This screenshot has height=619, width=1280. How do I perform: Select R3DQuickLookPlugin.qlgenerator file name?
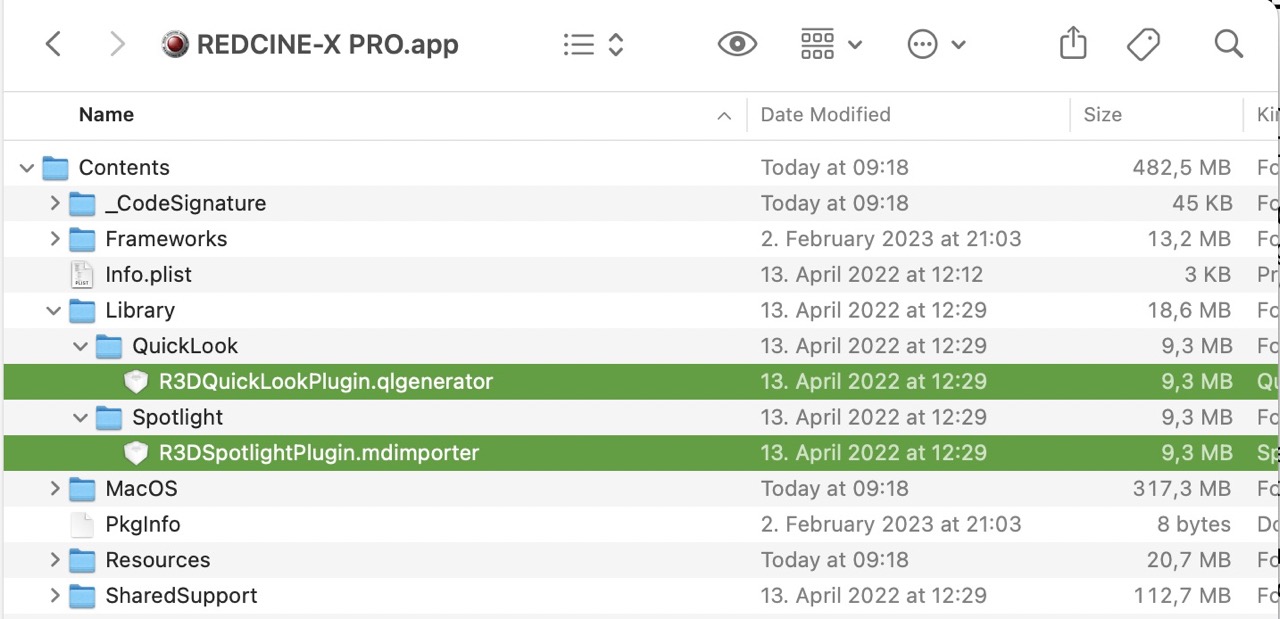pos(326,382)
